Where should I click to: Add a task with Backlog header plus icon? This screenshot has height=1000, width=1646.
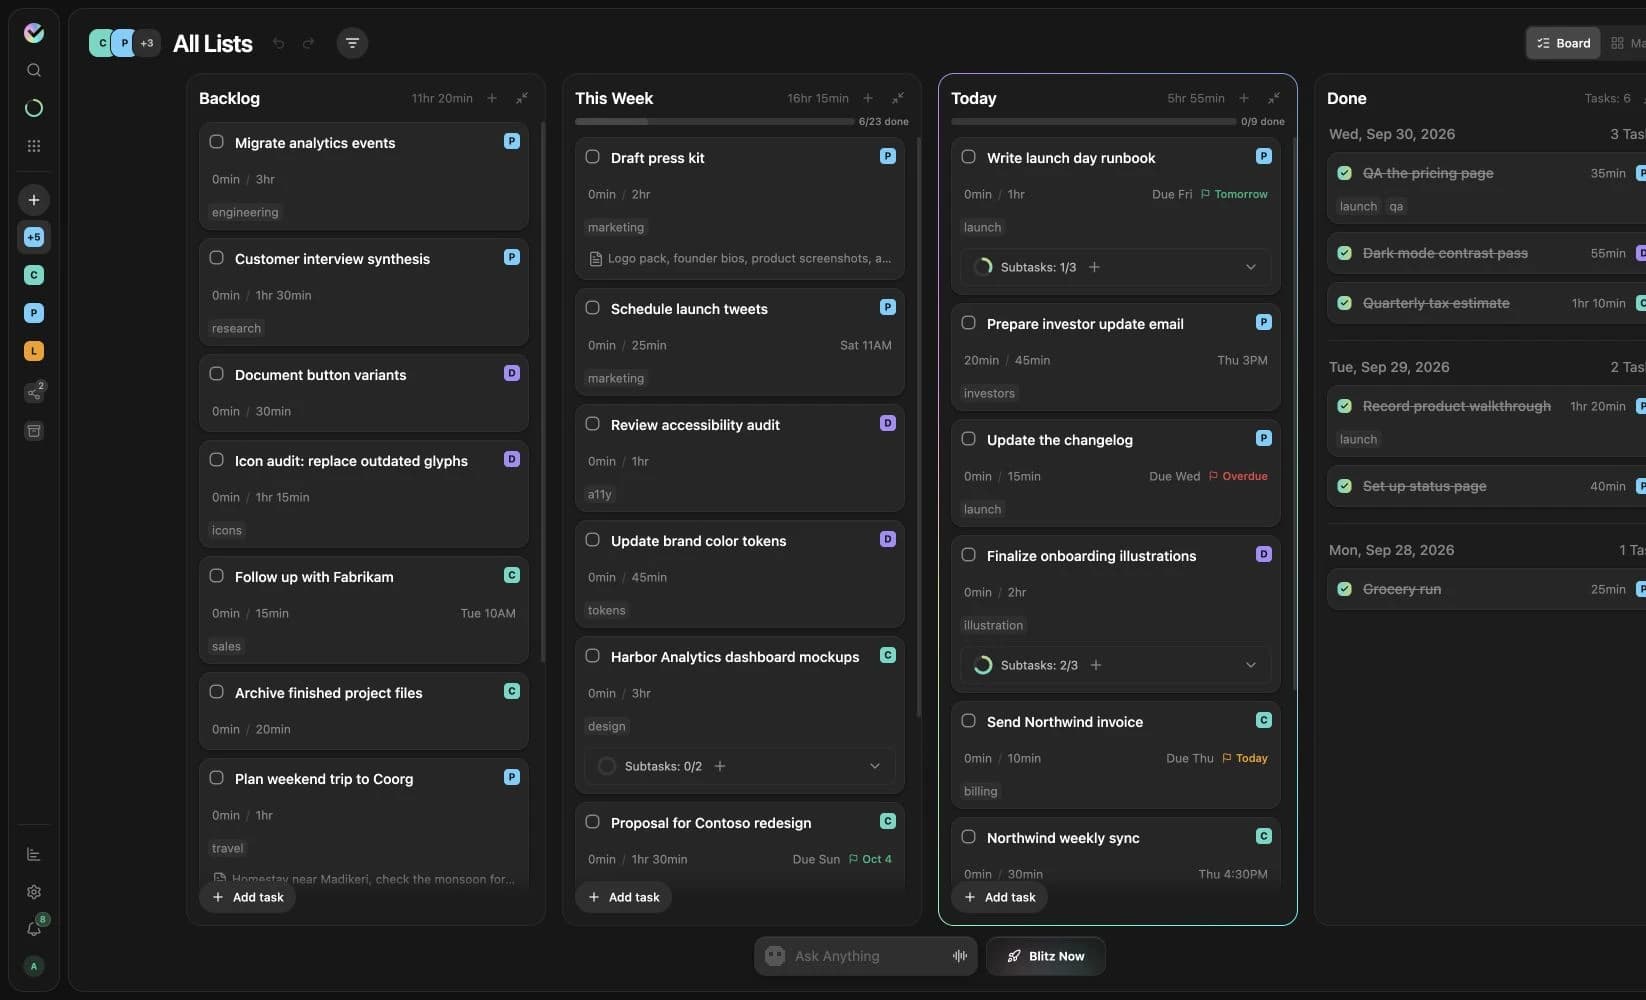[492, 98]
